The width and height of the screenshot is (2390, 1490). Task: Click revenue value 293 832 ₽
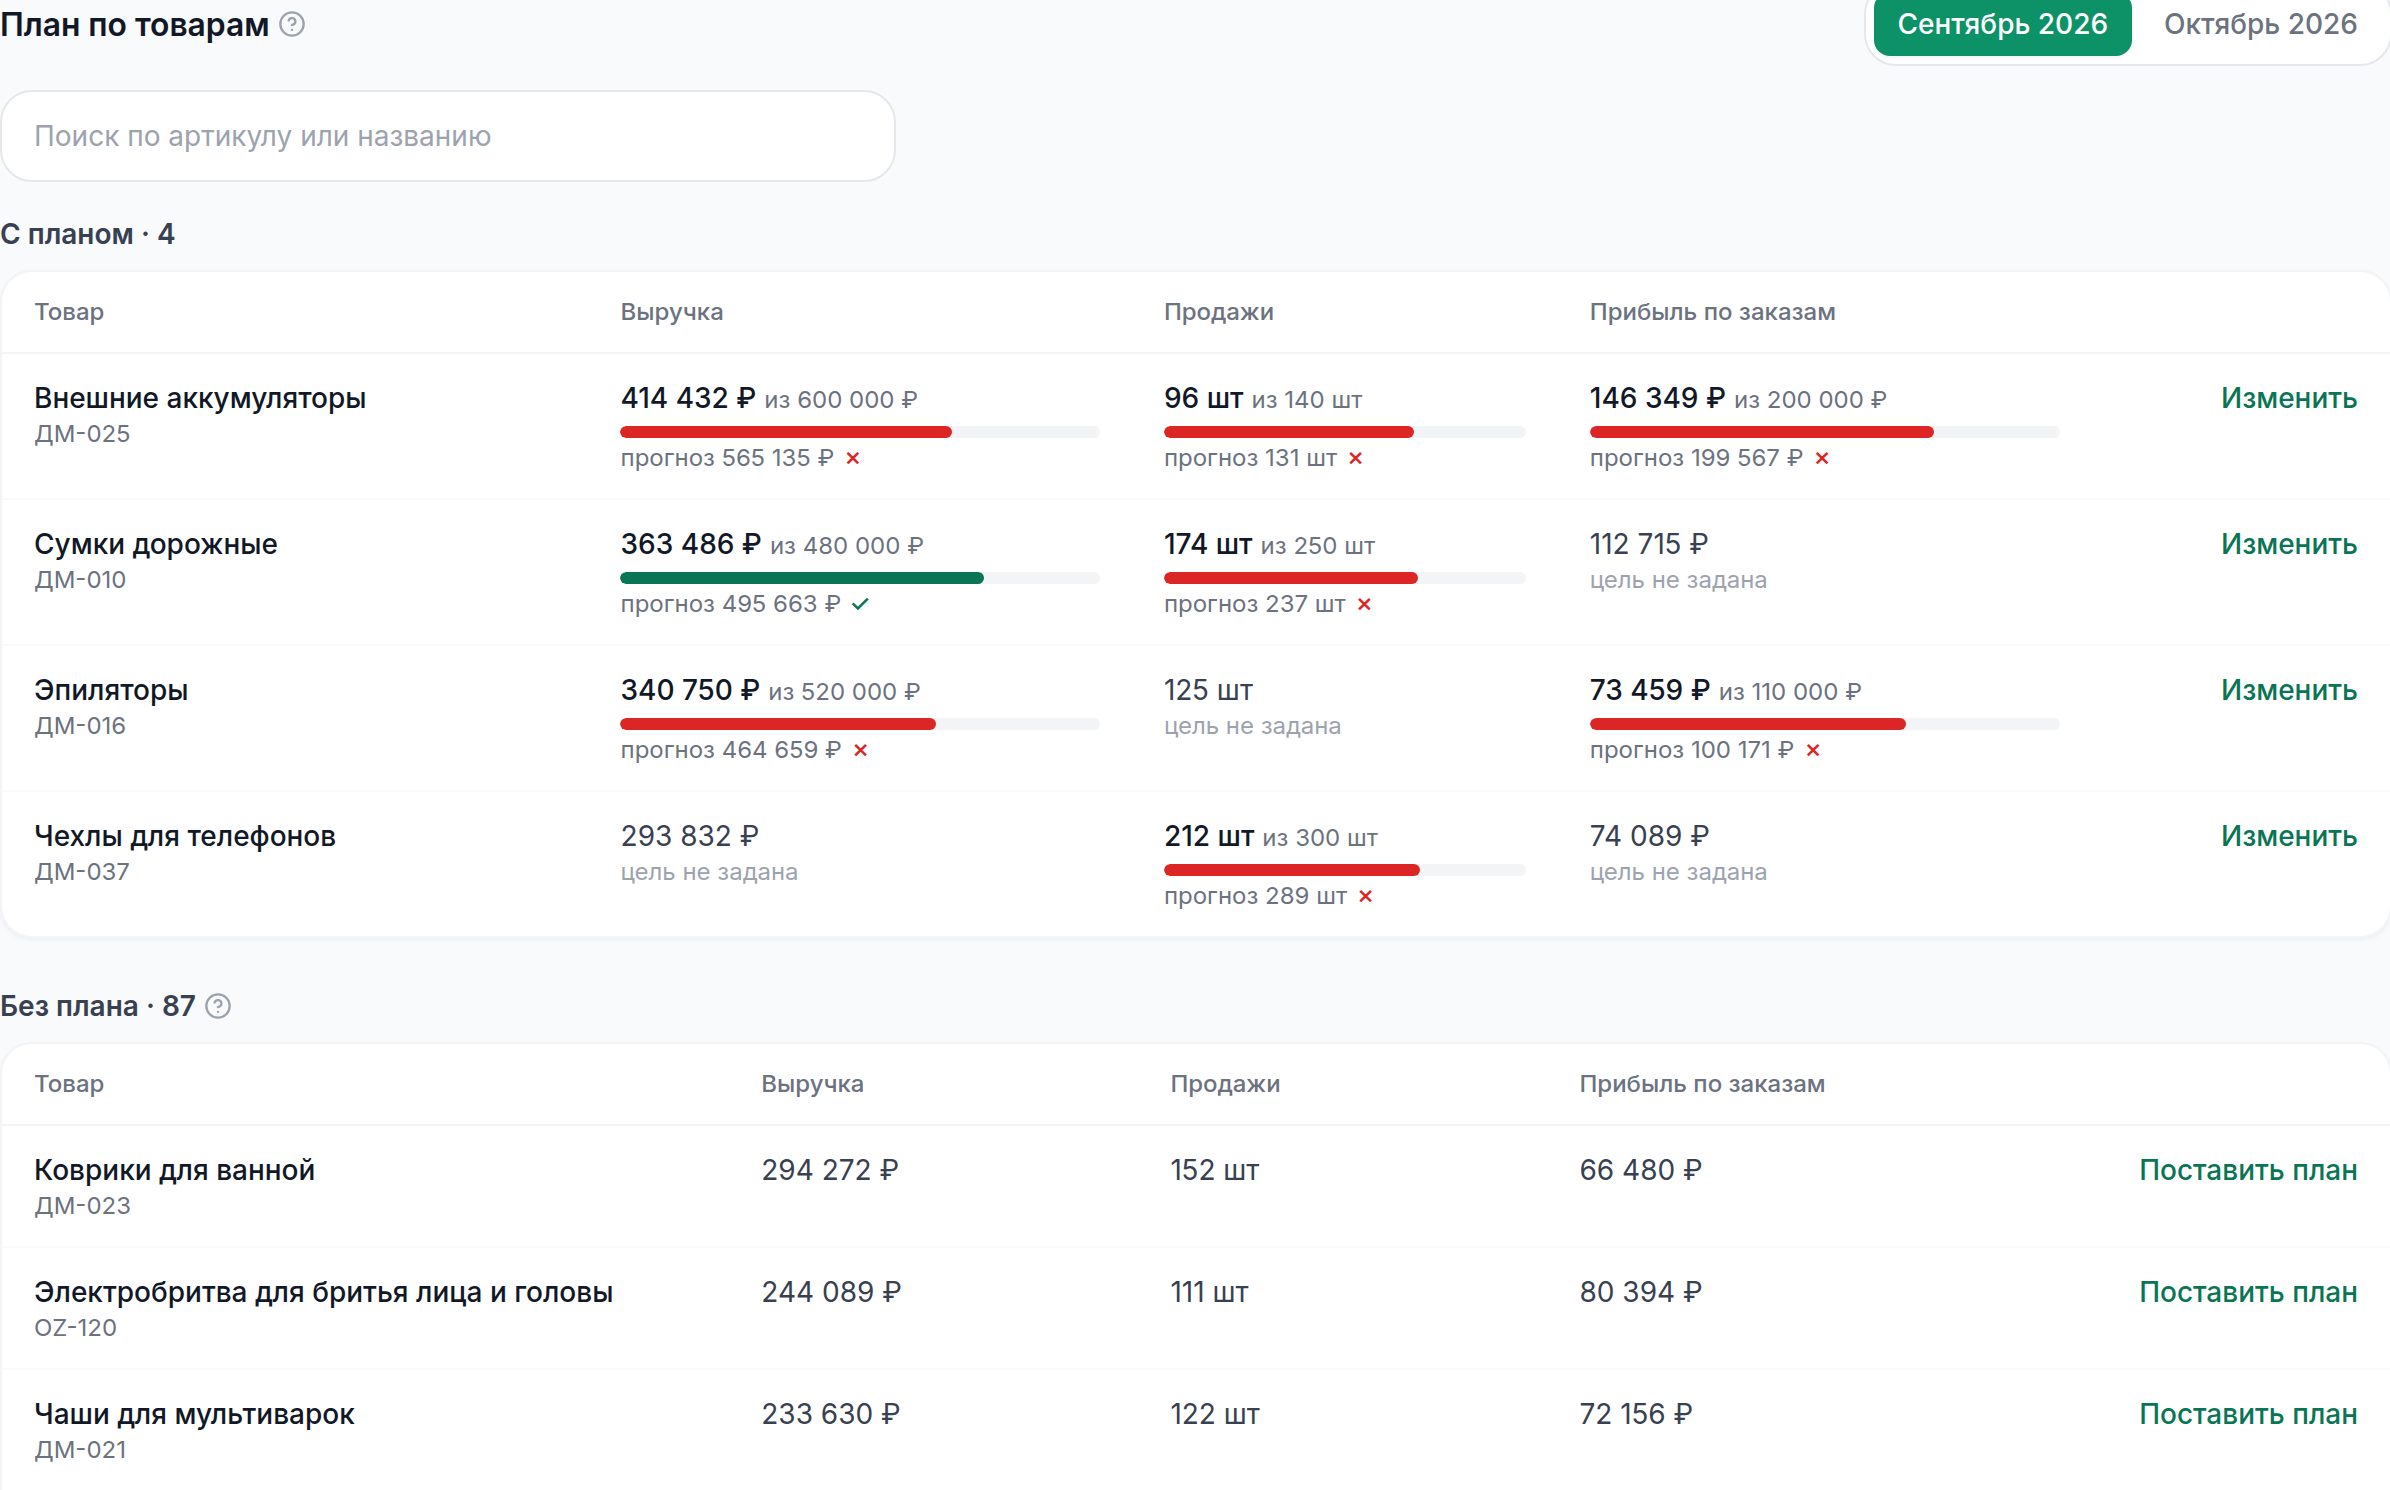(690, 836)
